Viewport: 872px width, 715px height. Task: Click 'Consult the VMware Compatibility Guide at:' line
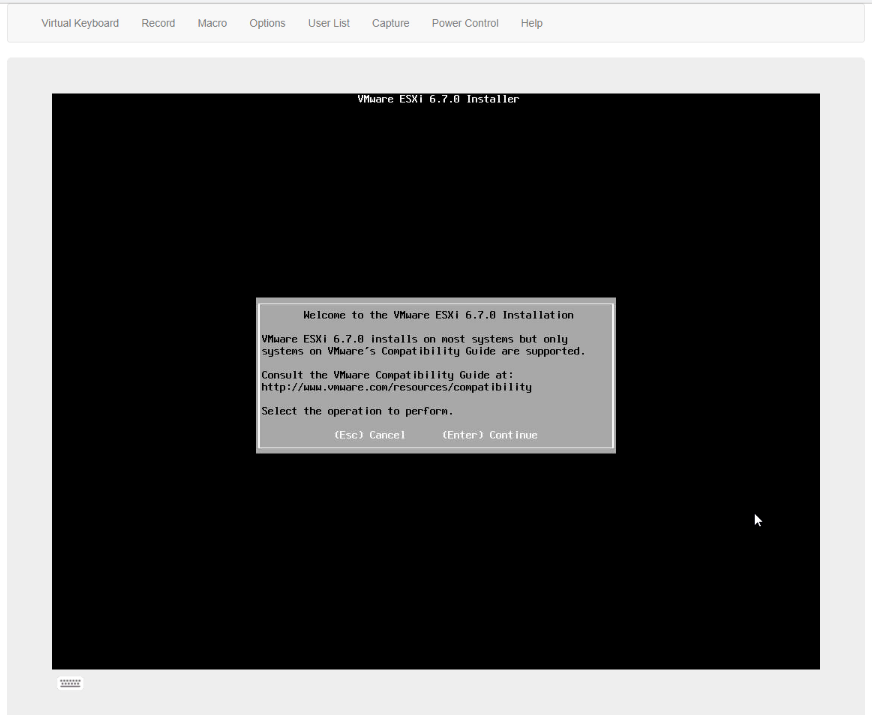(388, 375)
